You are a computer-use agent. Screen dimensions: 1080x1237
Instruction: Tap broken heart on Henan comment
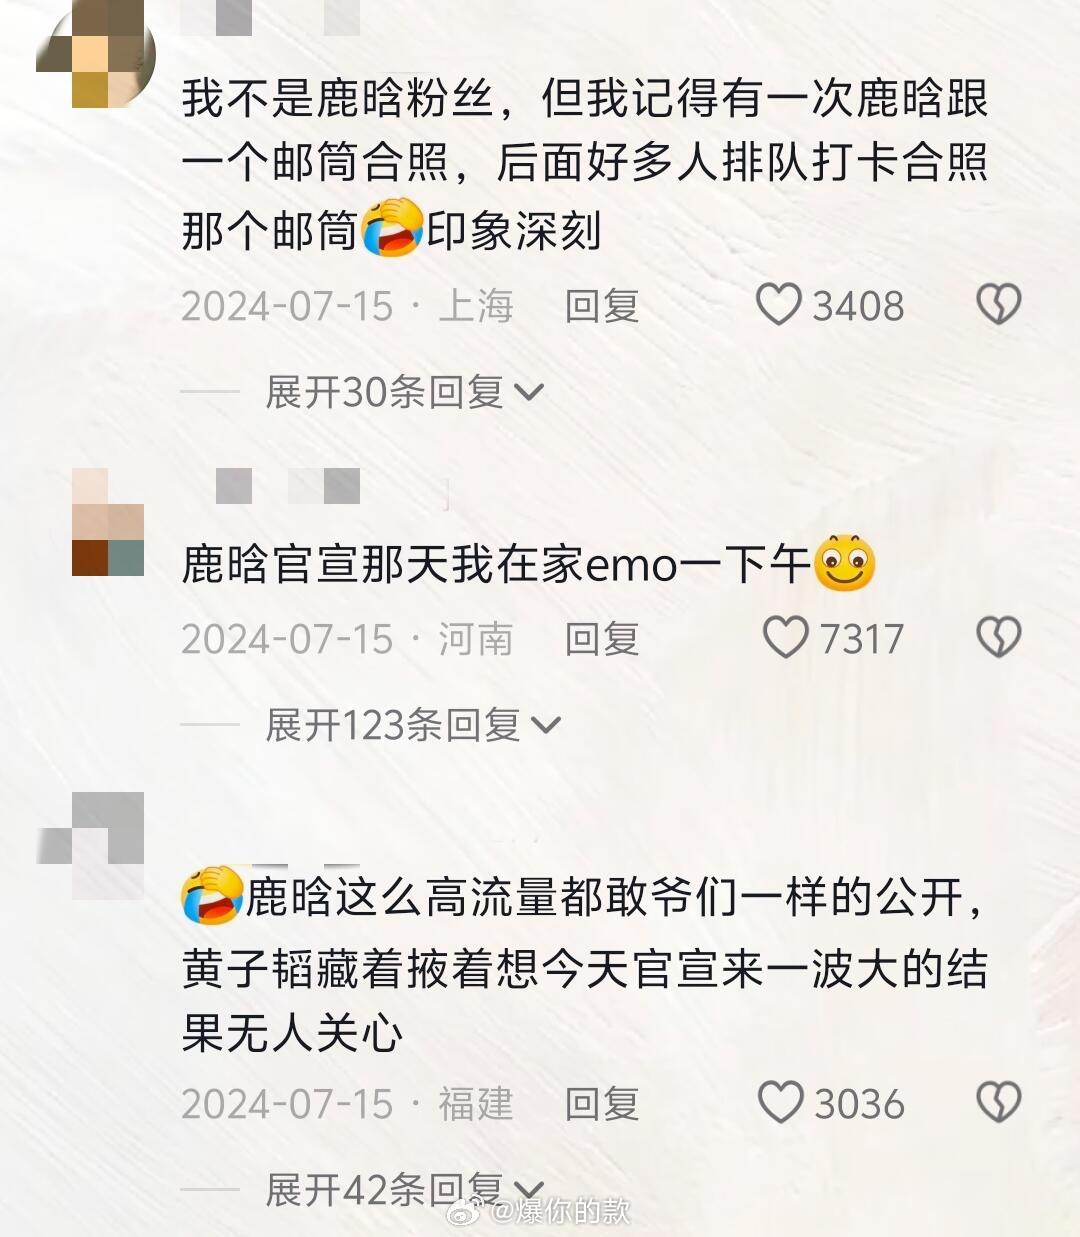coord(998,637)
